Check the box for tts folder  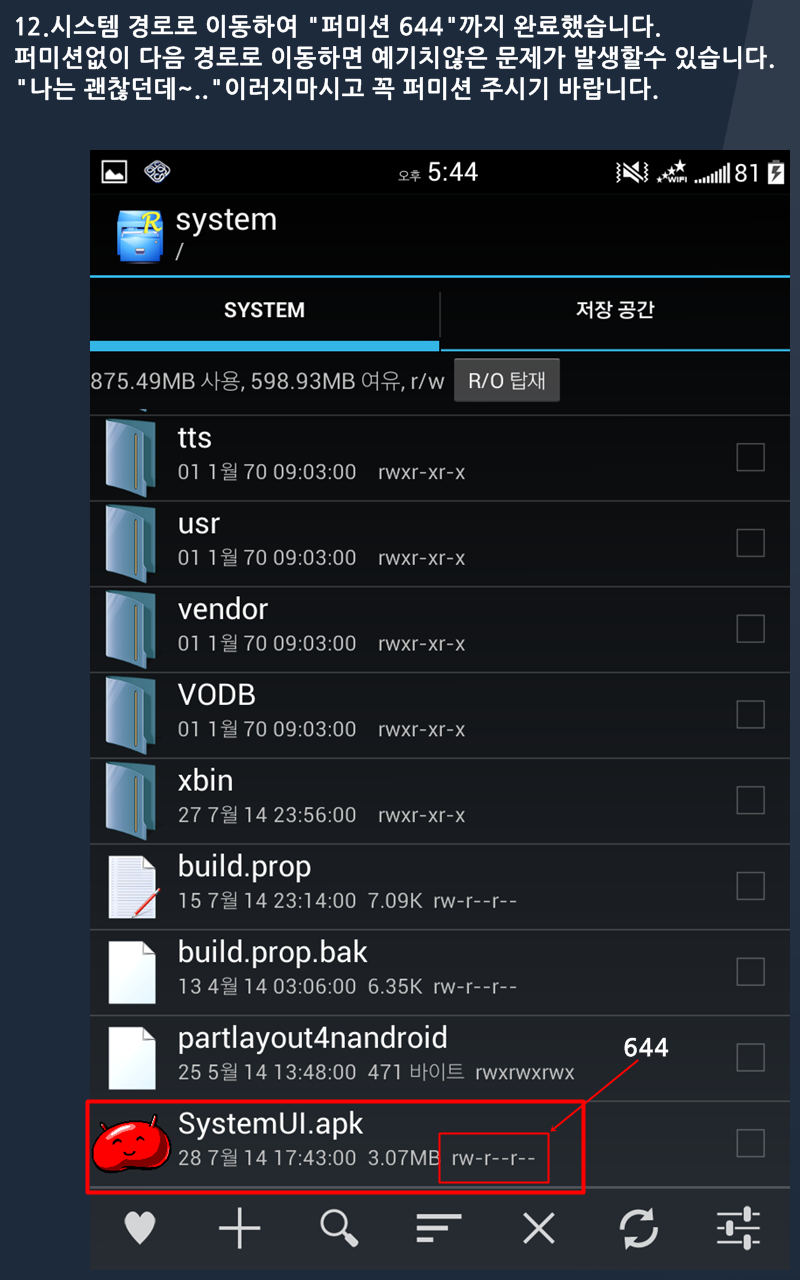point(750,457)
